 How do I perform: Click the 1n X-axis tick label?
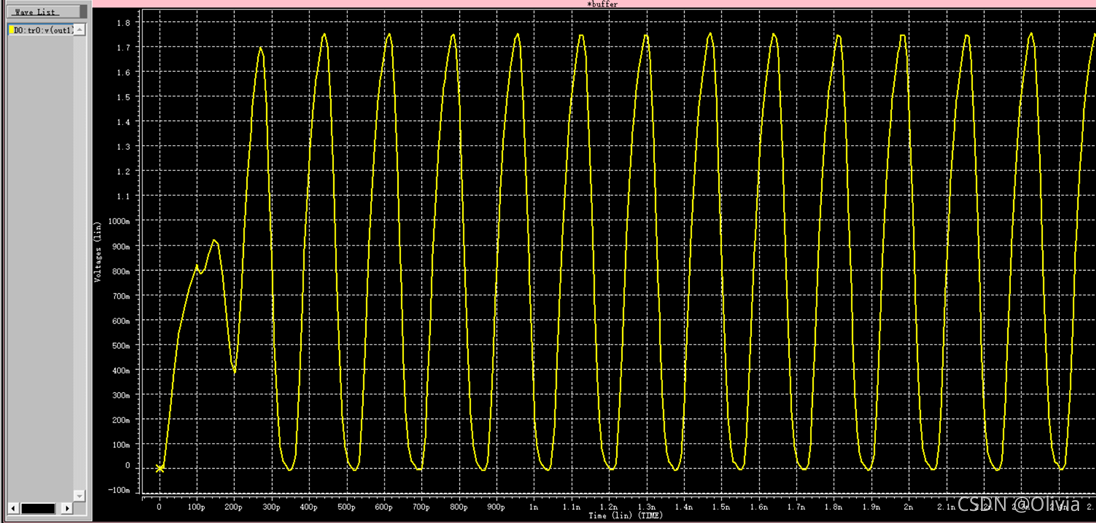[x=534, y=507]
